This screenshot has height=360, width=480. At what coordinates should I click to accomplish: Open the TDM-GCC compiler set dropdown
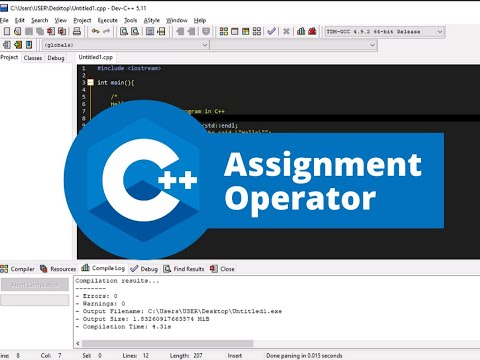[384, 32]
